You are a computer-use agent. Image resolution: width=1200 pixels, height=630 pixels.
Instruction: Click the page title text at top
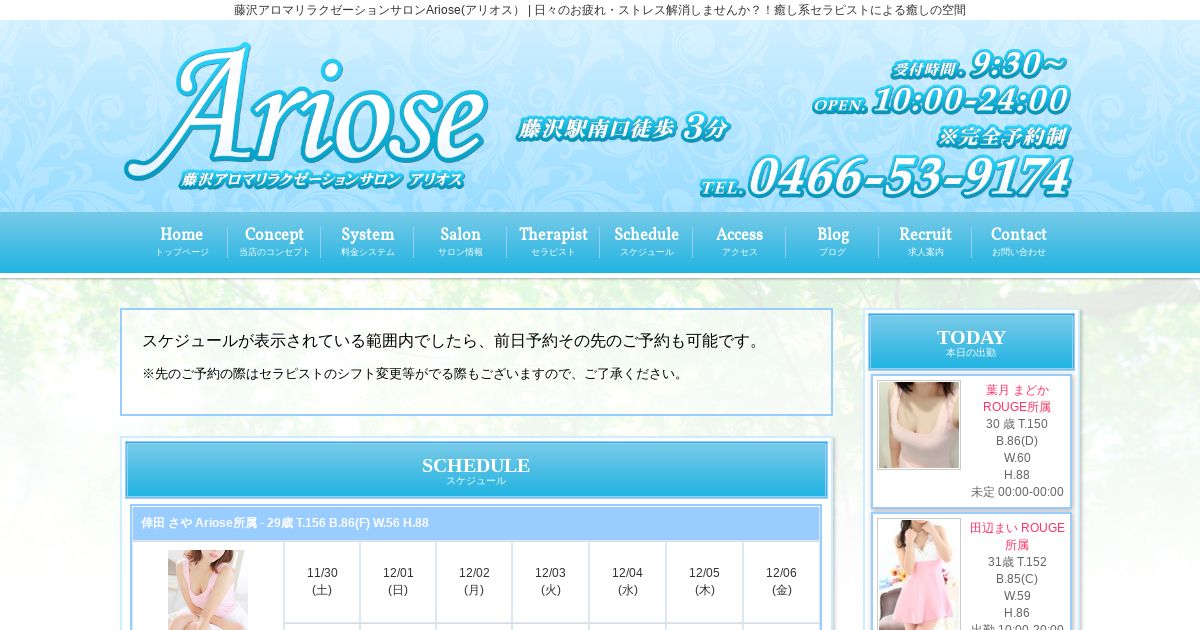pos(600,10)
